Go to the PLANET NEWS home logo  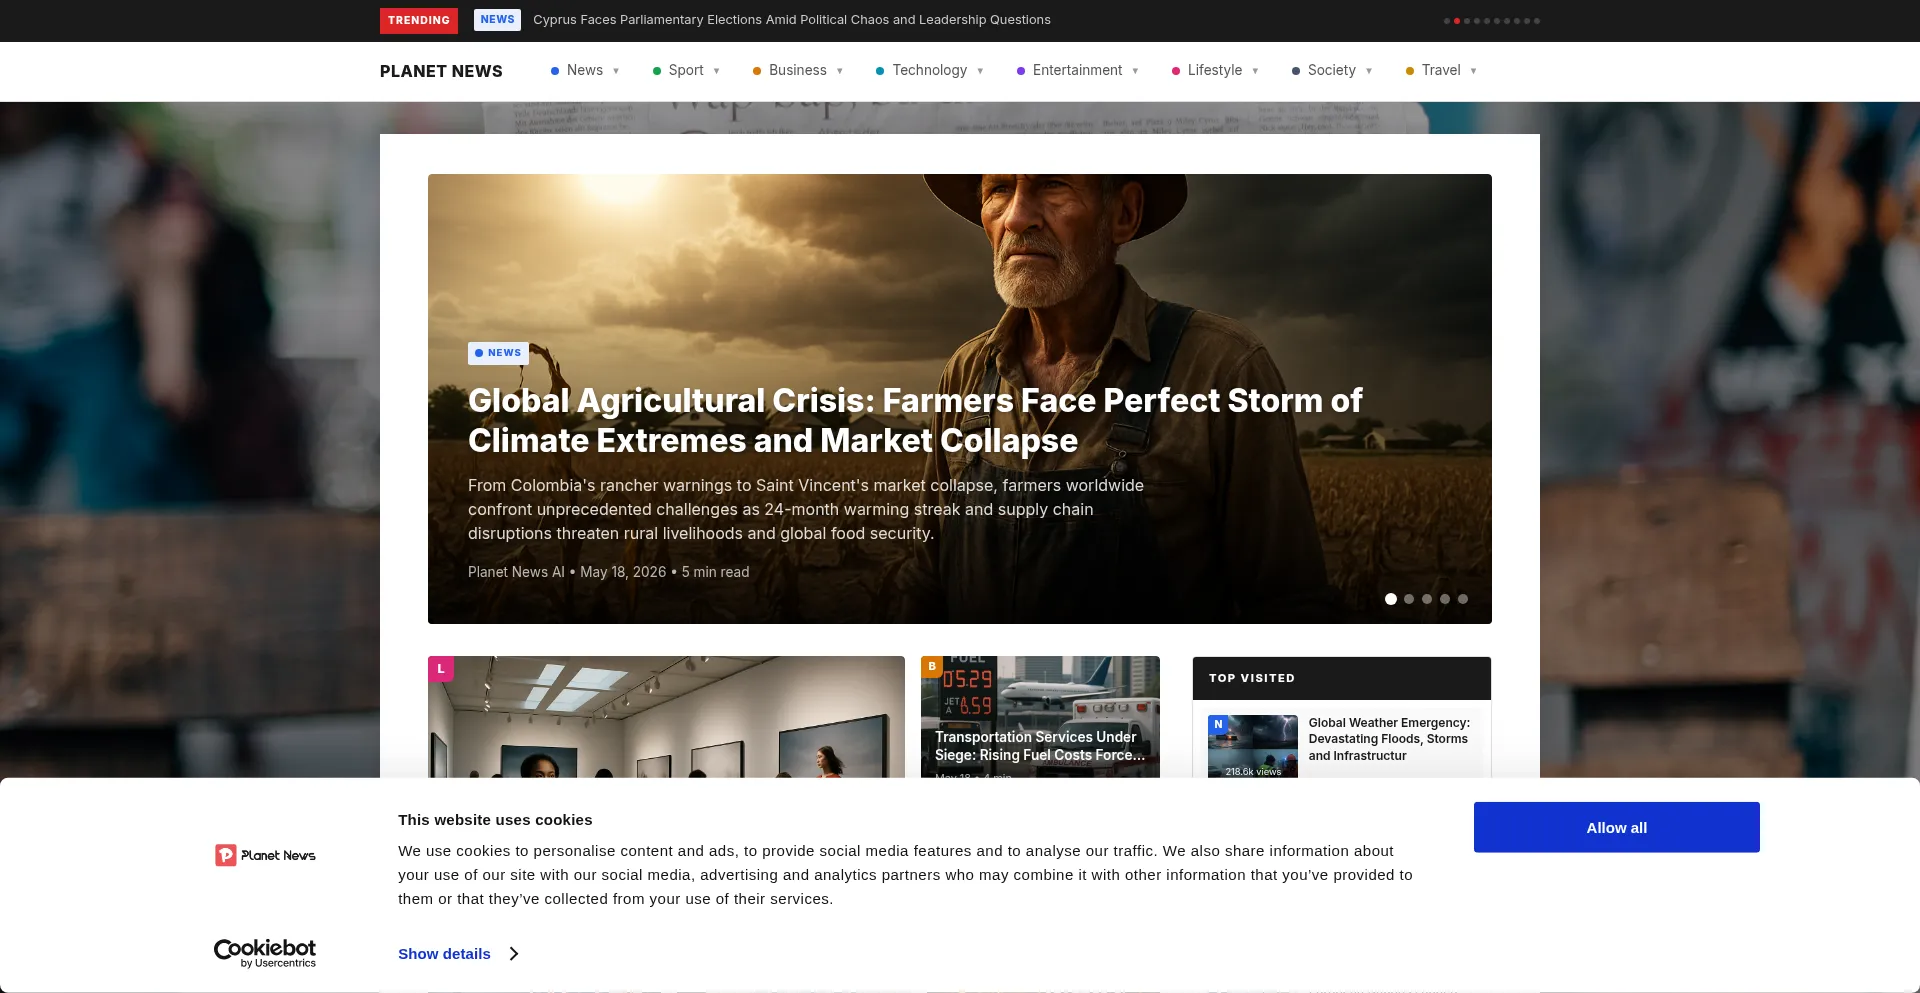click(441, 71)
